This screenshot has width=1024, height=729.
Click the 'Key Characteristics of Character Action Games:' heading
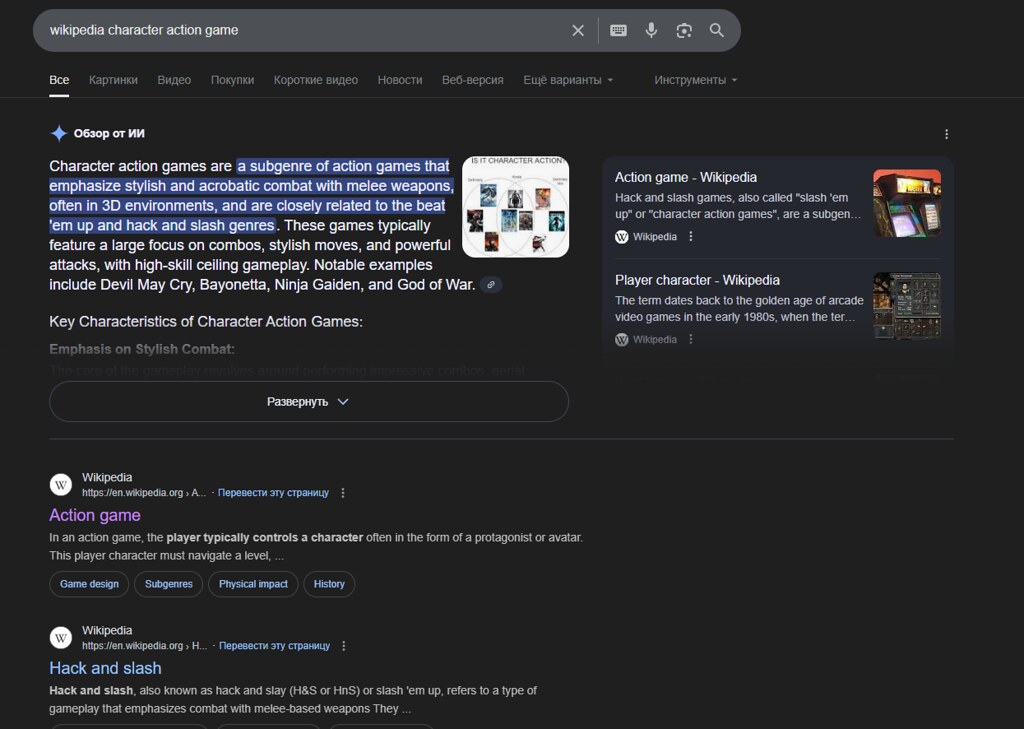206,321
